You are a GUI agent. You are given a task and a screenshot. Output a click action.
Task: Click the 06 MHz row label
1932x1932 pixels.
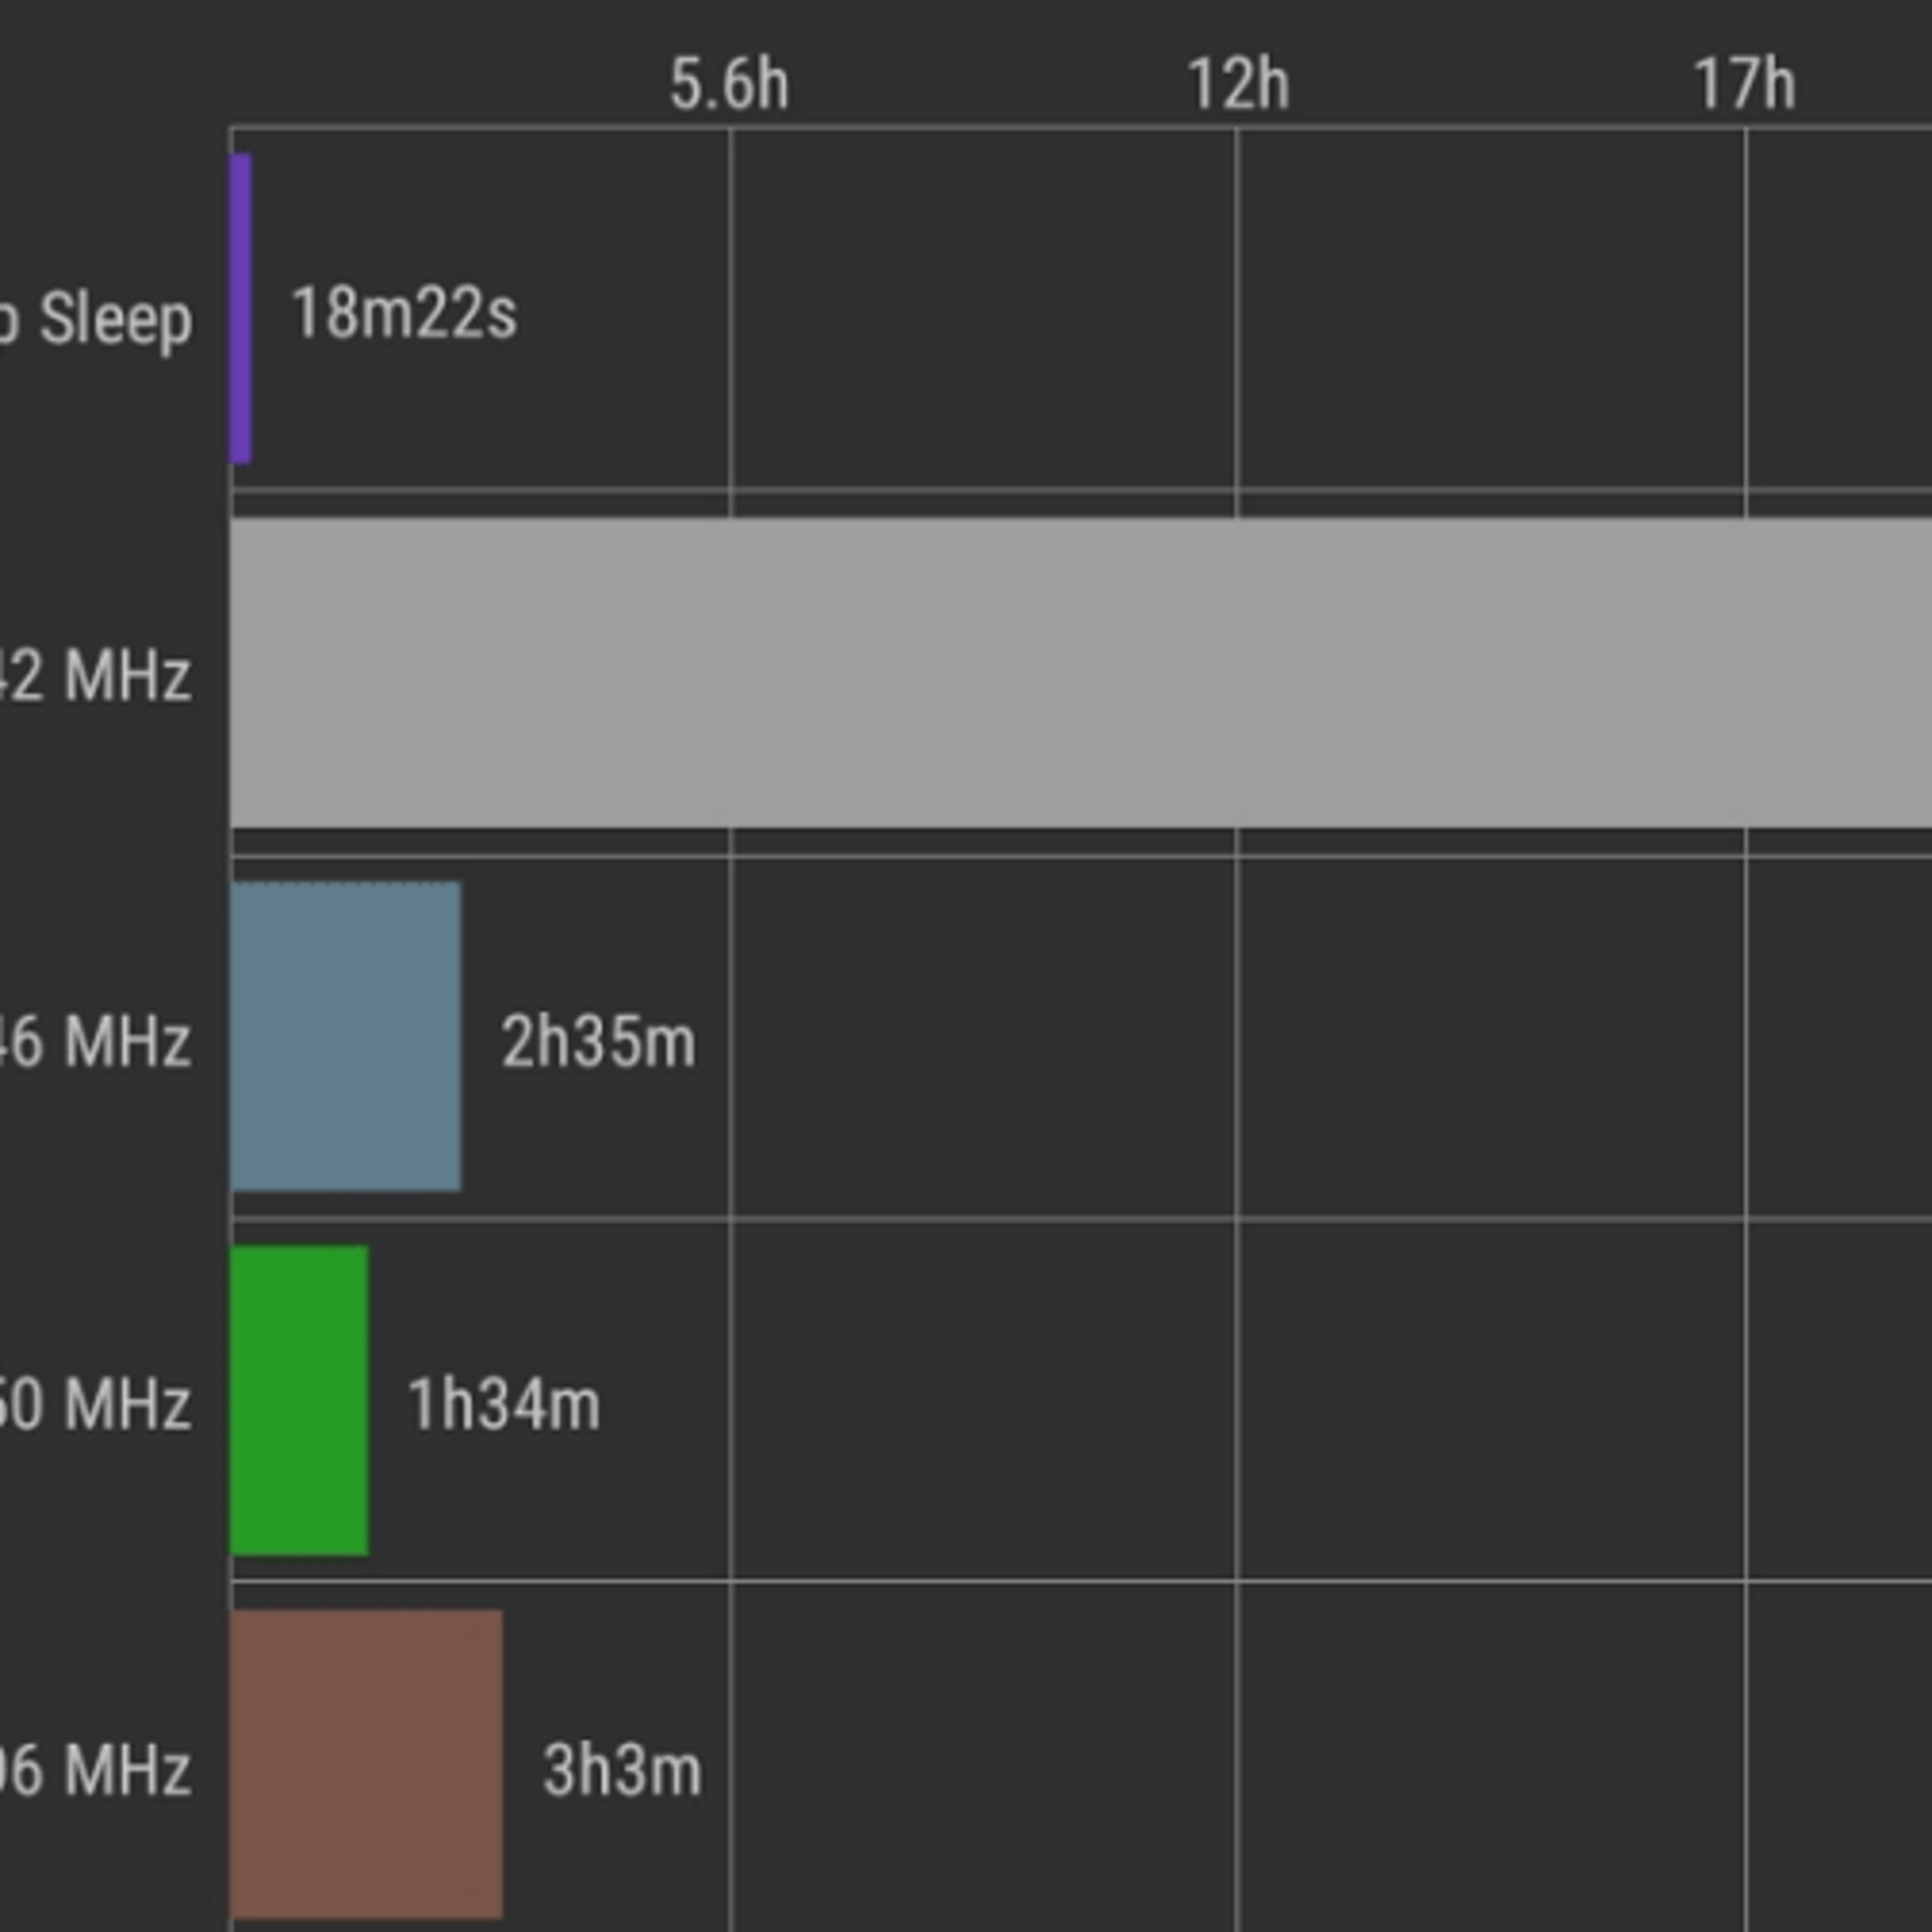(x=96, y=1769)
